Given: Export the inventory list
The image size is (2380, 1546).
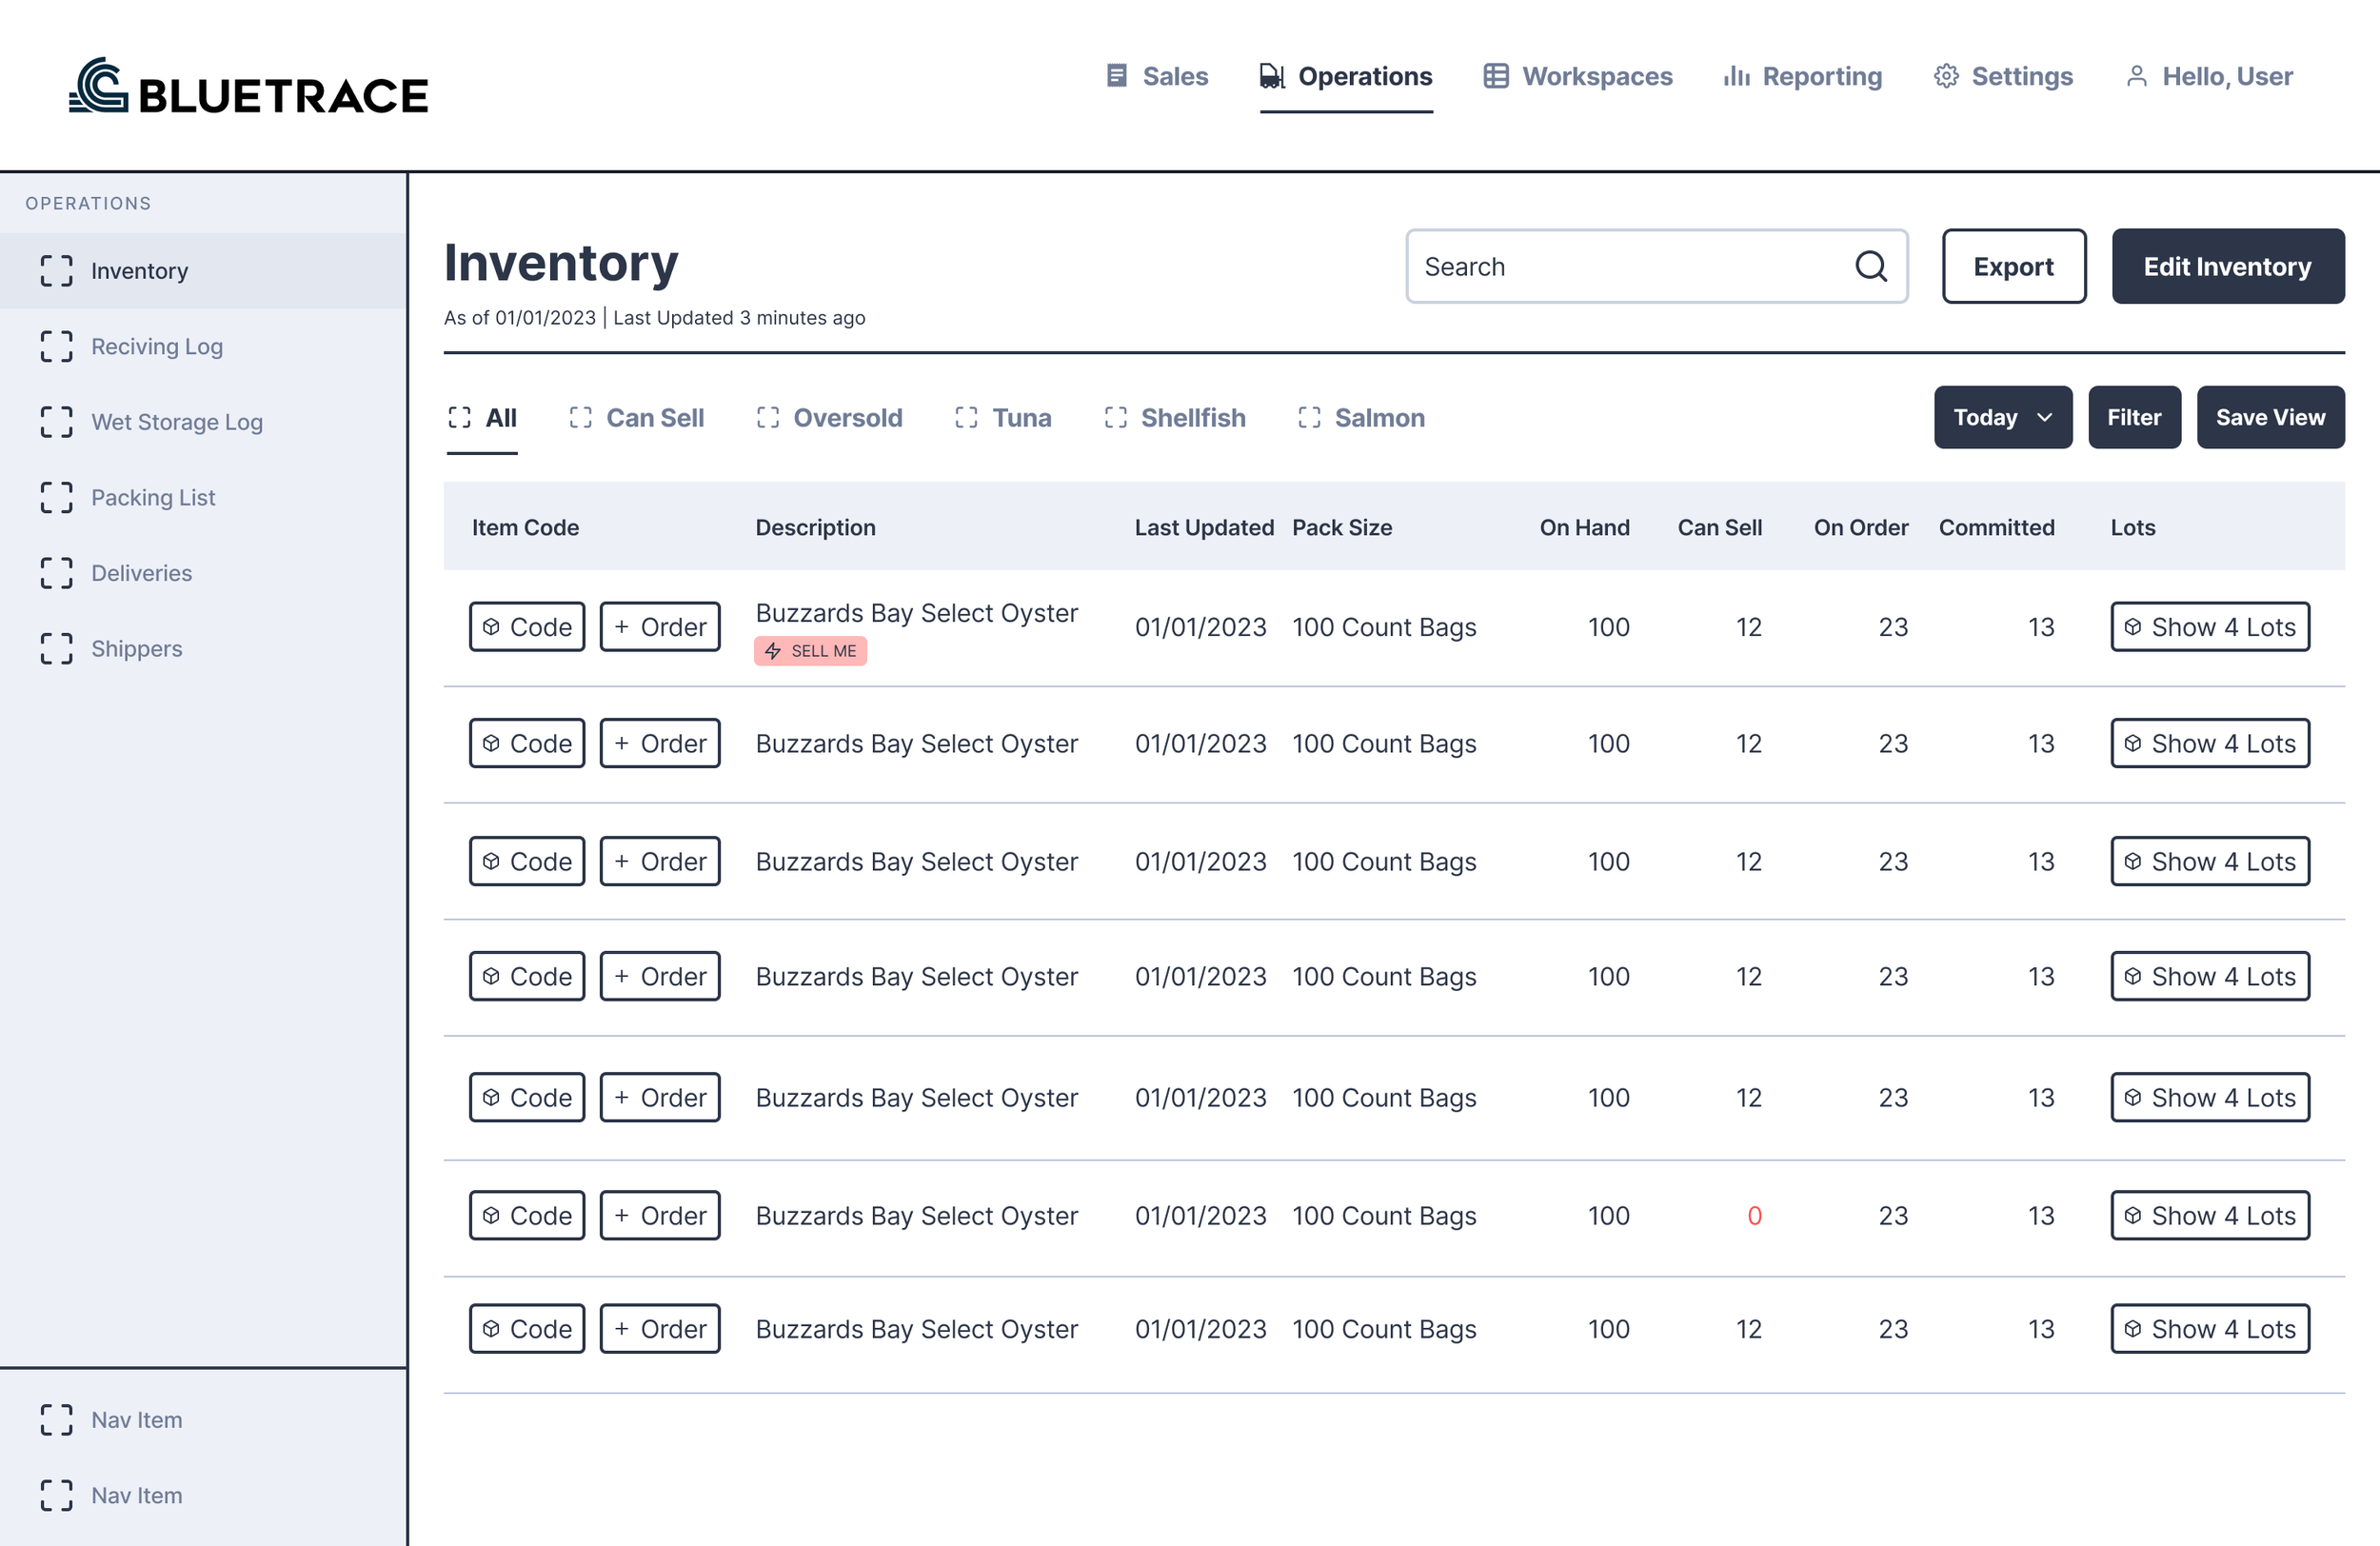Looking at the screenshot, I should 2013,266.
